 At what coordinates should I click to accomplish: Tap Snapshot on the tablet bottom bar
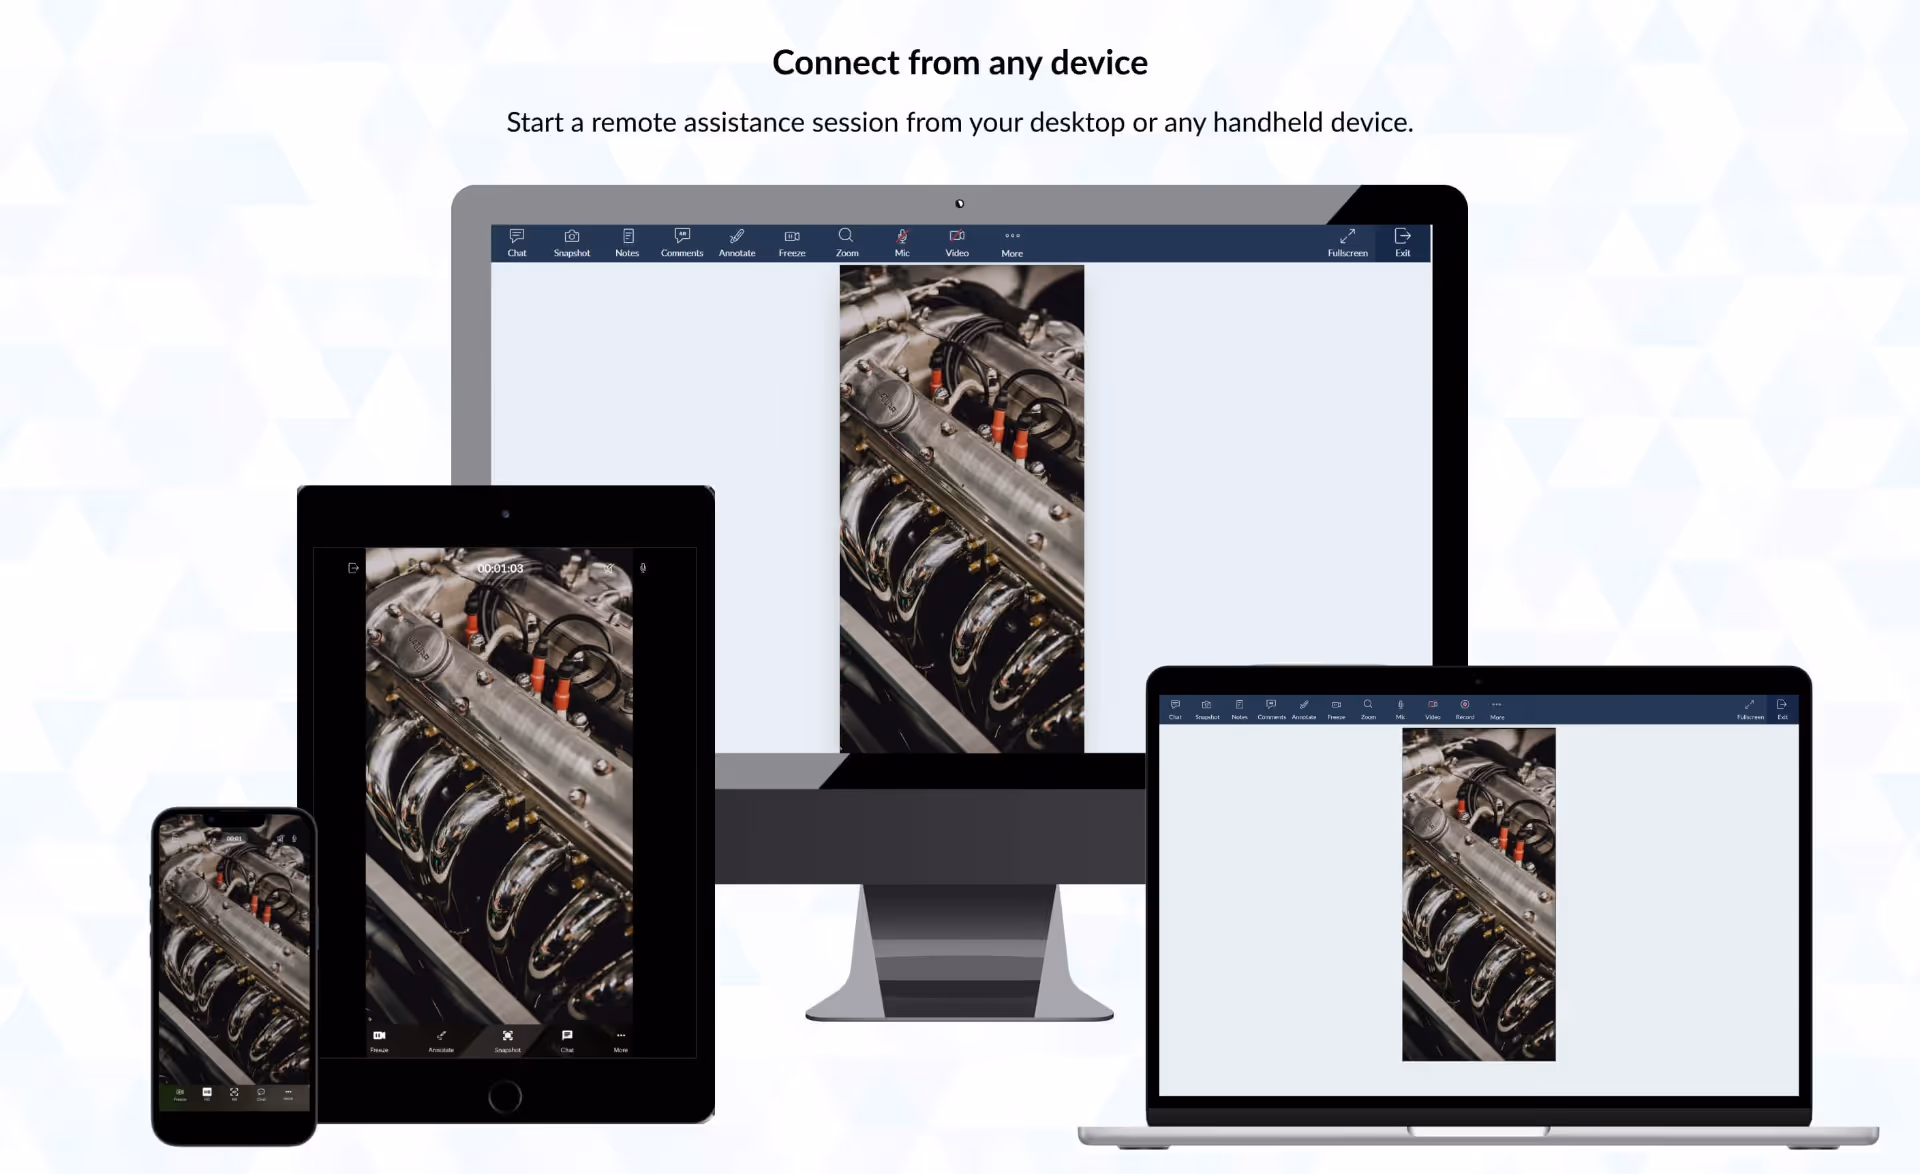508,1041
